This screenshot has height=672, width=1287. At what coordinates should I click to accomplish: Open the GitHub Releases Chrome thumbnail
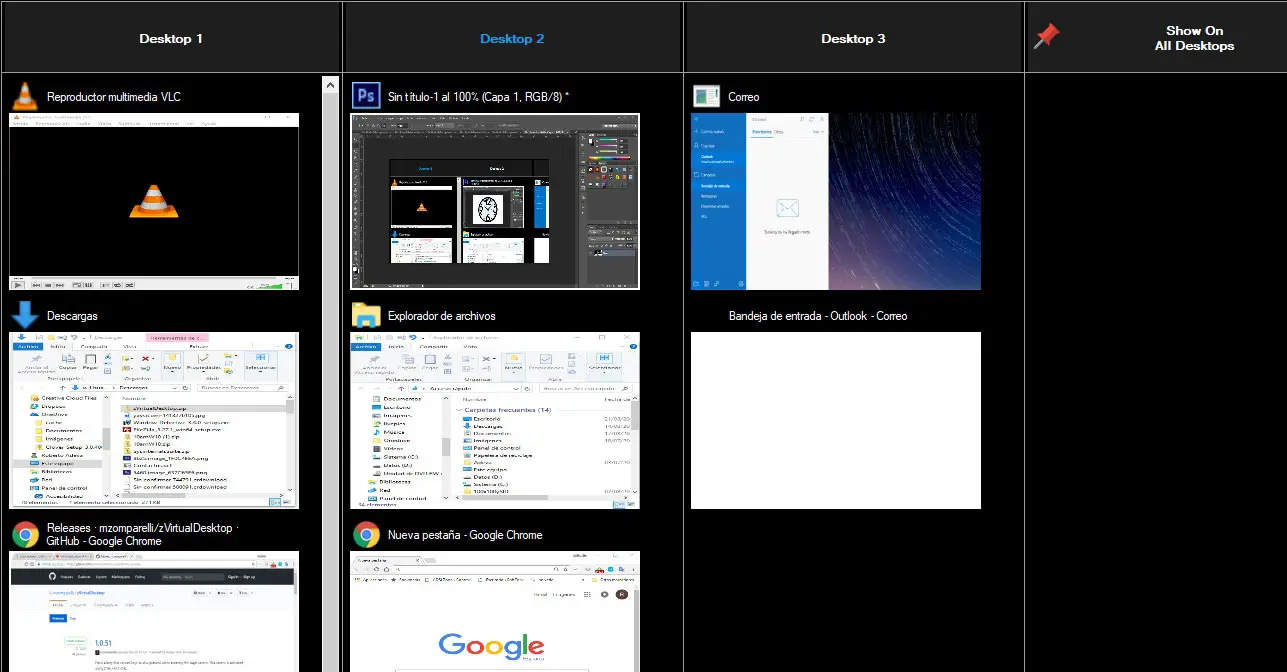[154, 611]
